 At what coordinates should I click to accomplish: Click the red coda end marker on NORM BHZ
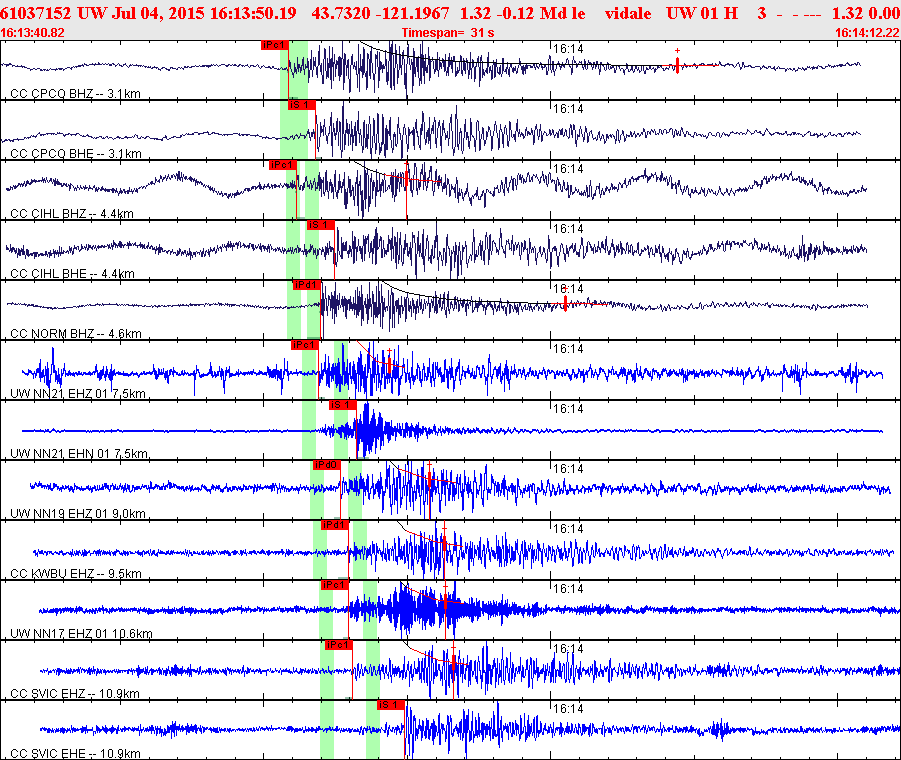click(x=565, y=303)
